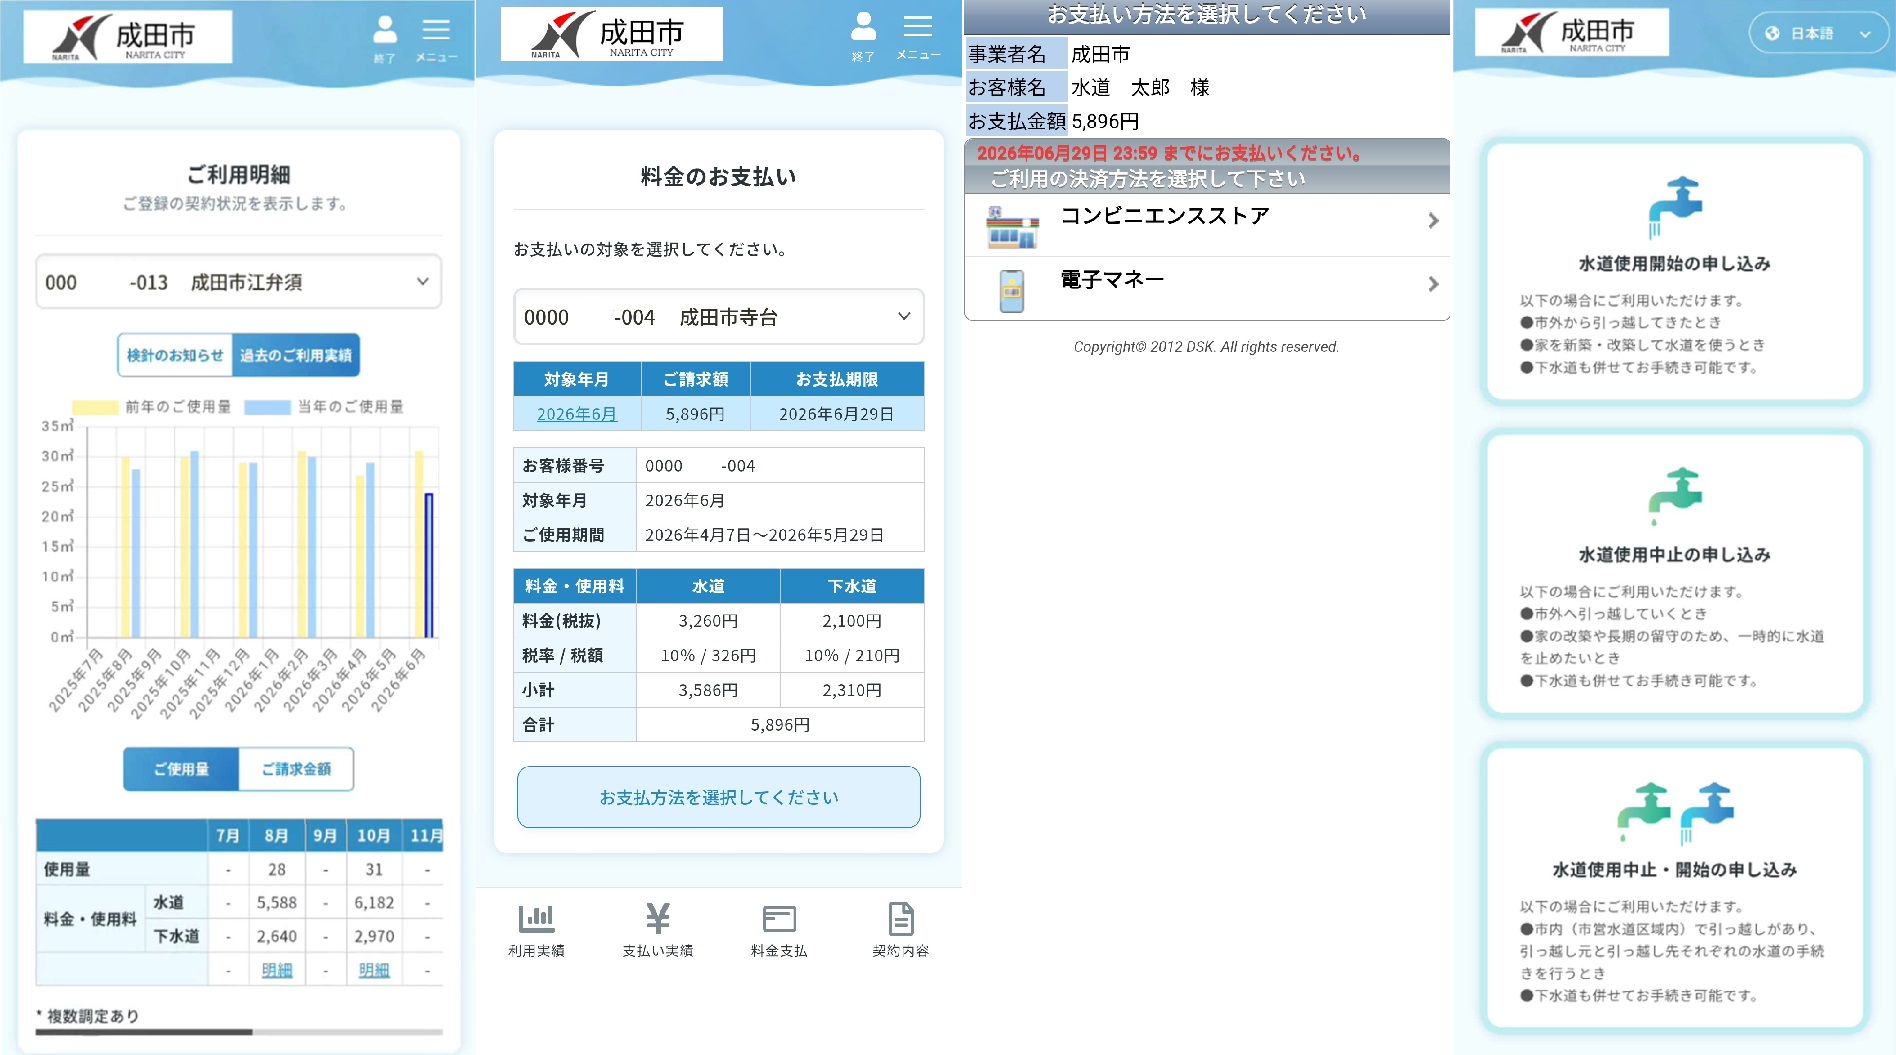Click the blue faucet icon for 水道使用開始
1896x1055 pixels.
point(1674,207)
